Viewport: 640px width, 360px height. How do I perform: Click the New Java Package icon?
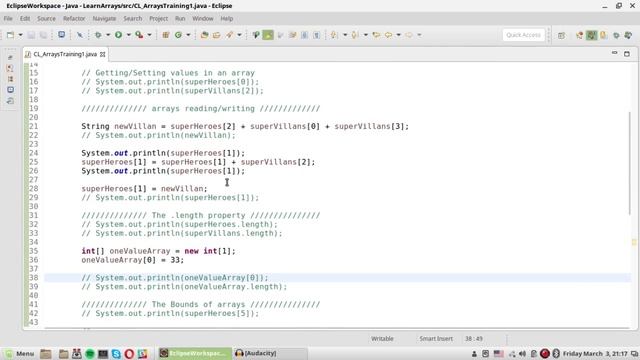pyautogui.click(x=166, y=35)
